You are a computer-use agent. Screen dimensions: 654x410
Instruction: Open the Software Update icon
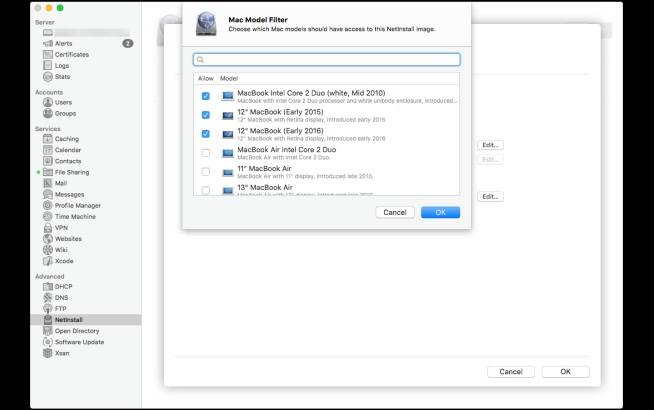tap(48, 342)
